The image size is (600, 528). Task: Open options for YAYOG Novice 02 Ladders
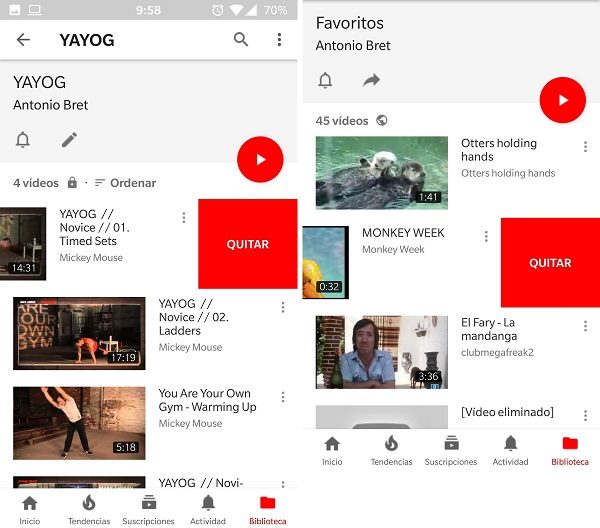(283, 308)
